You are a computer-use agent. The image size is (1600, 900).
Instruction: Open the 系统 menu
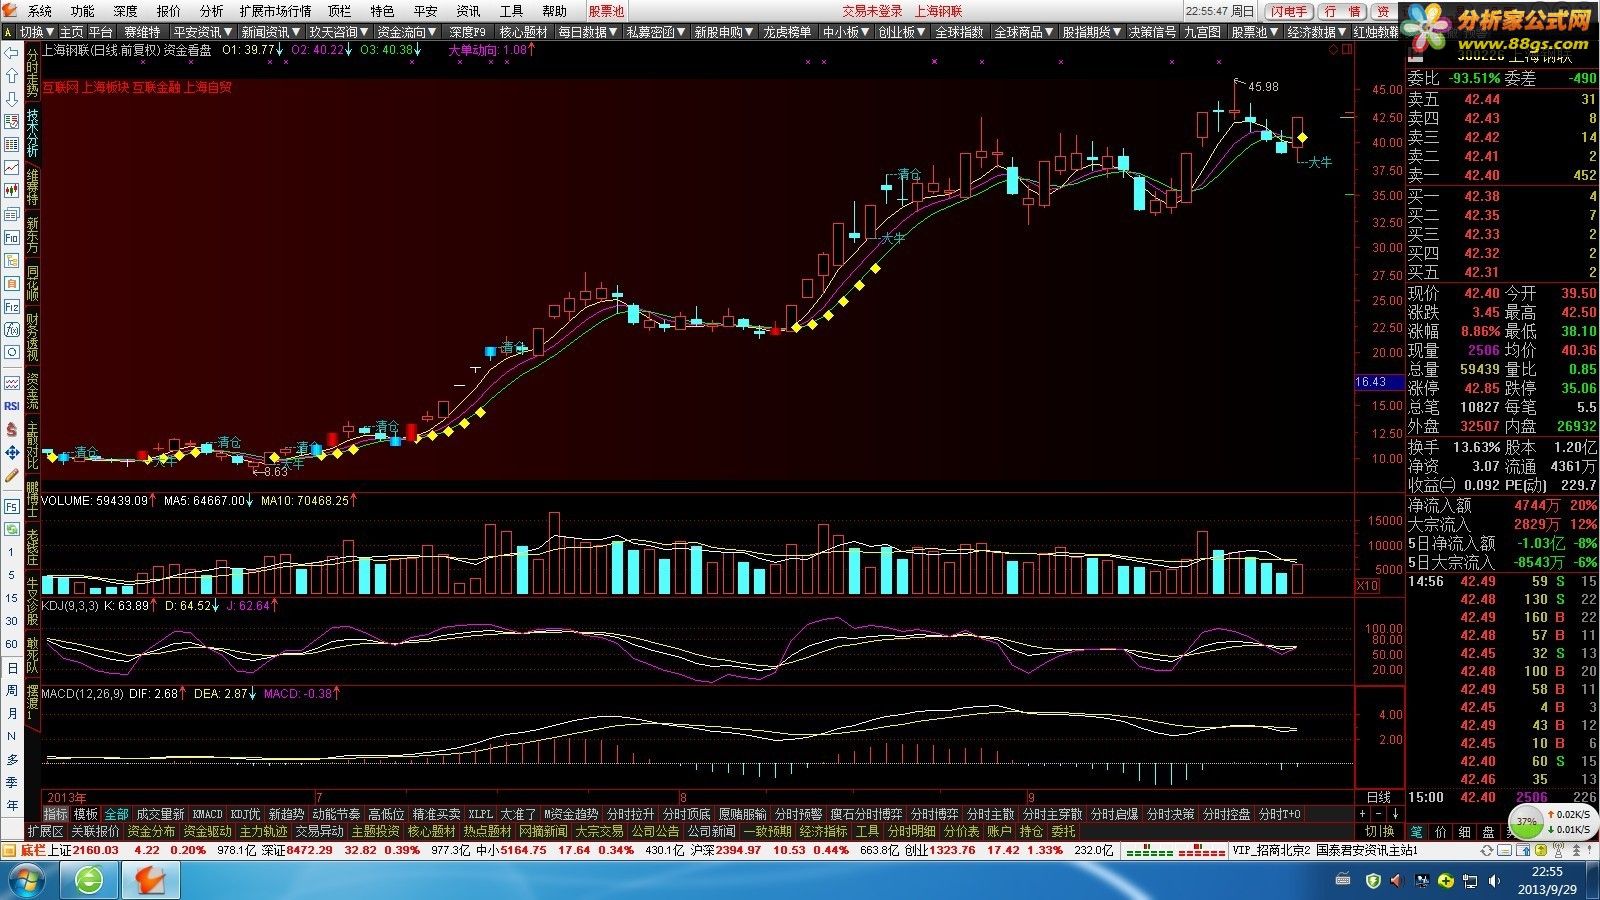point(40,11)
